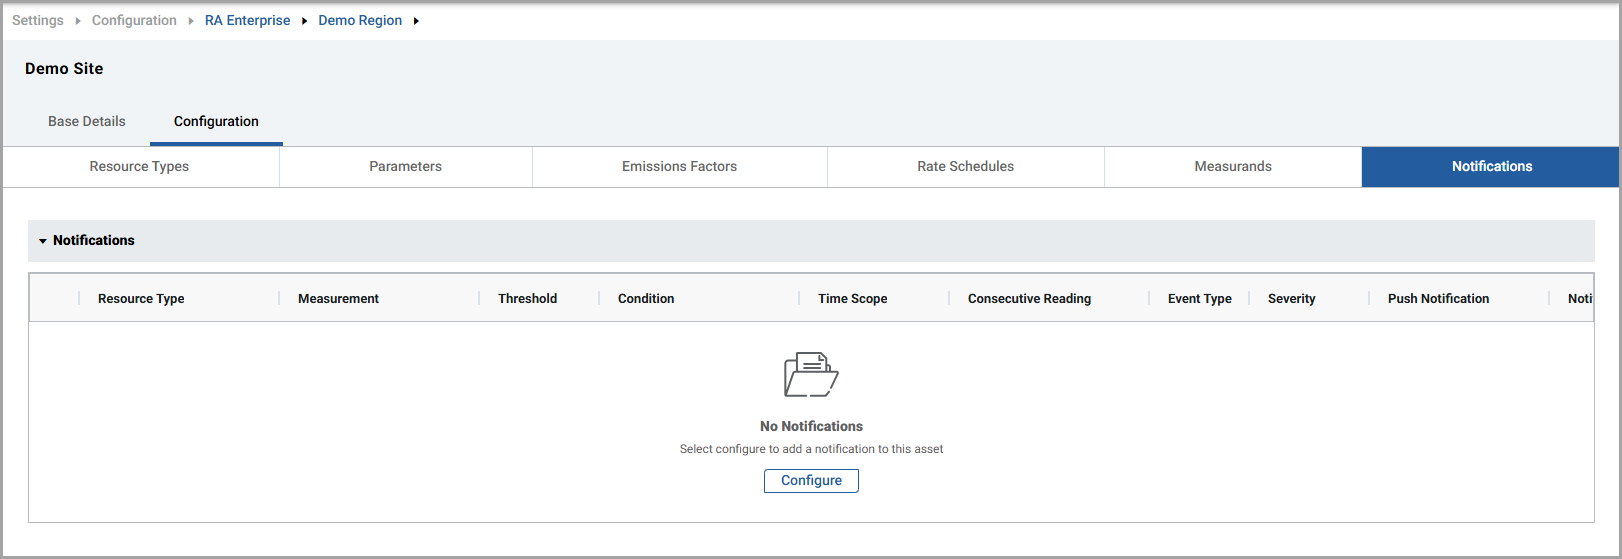Viewport: 1622px width, 559px height.
Task: Click the Measurement column header
Action: 338,299
